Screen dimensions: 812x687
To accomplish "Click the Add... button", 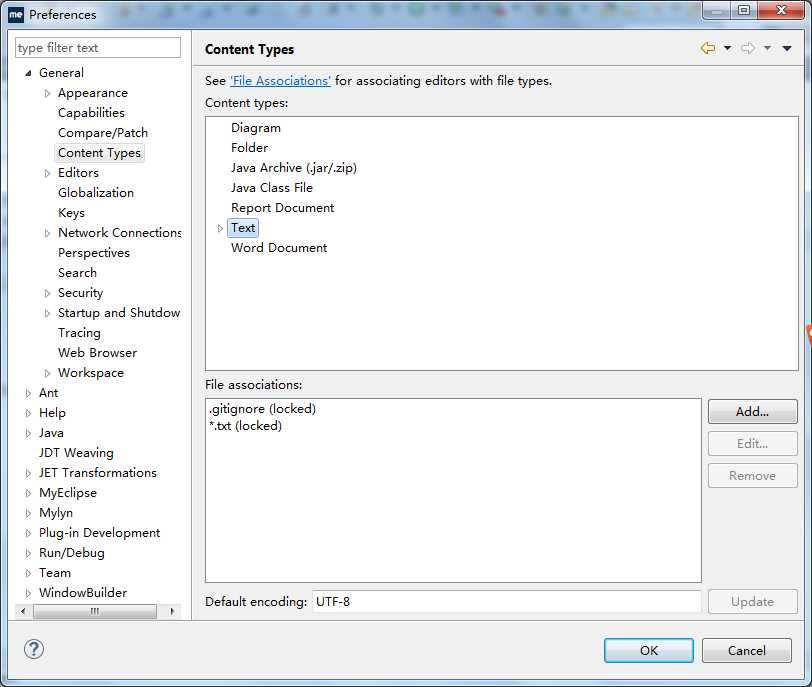I will pos(752,412).
